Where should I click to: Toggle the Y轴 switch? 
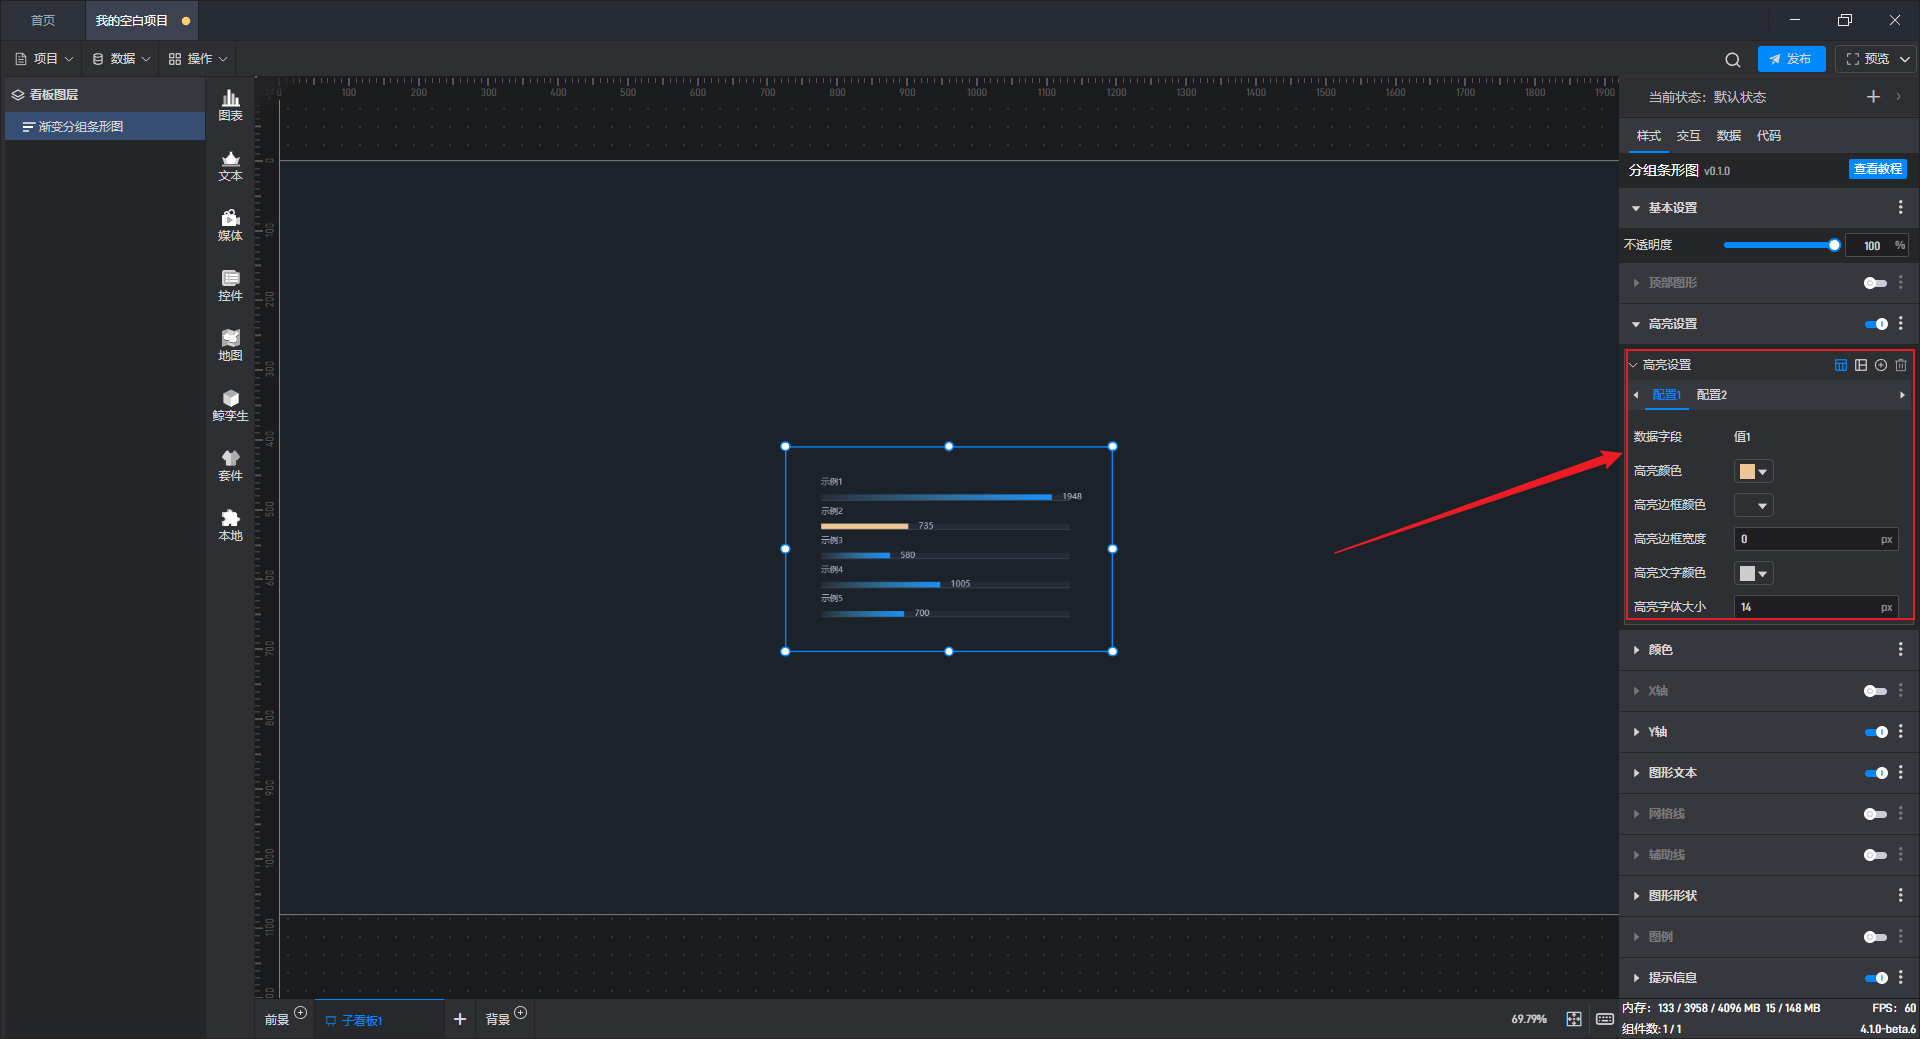coord(1876,732)
